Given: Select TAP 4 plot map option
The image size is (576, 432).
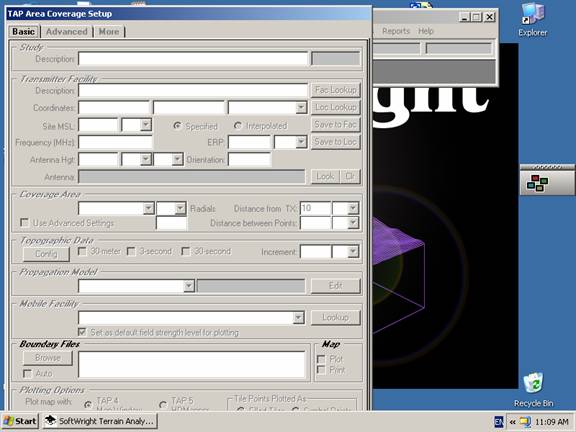Looking at the screenshot, I should click(x=88, y=405).
